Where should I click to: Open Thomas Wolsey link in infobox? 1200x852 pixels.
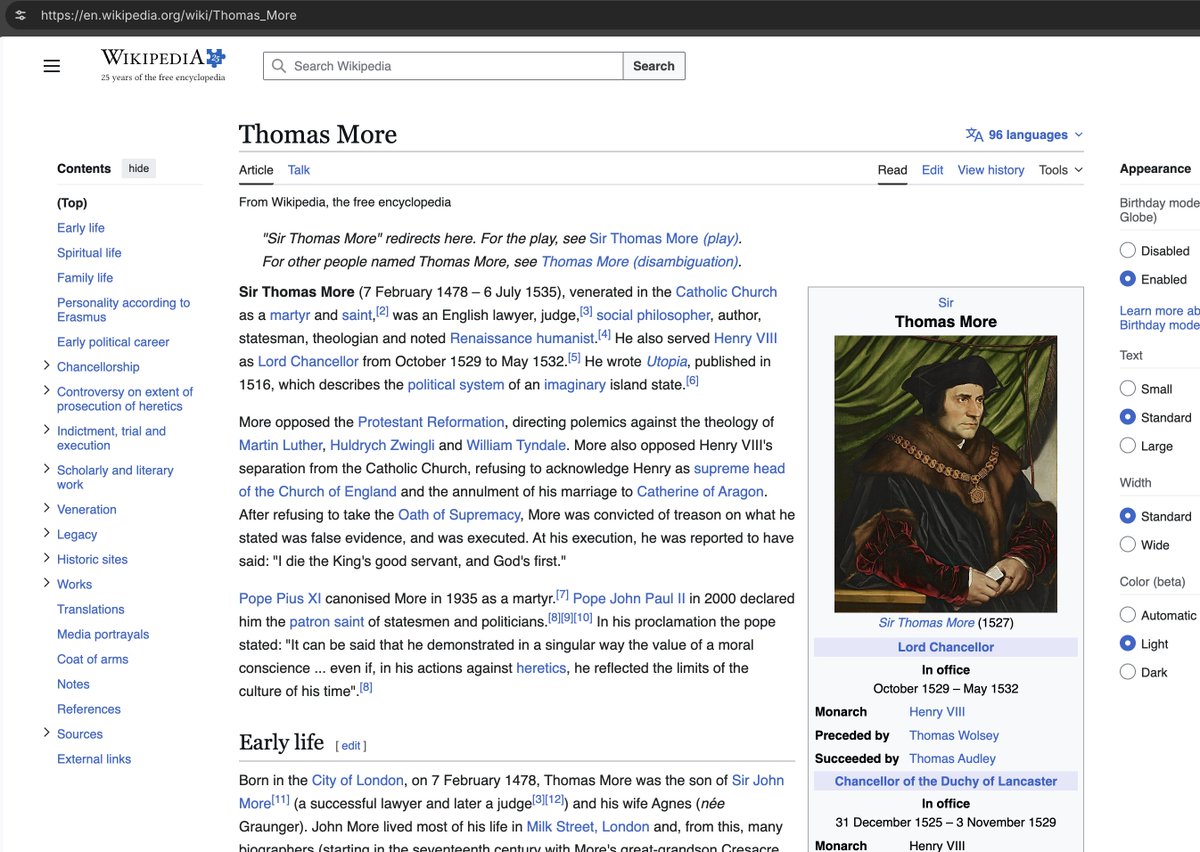[x=954, y=735]
